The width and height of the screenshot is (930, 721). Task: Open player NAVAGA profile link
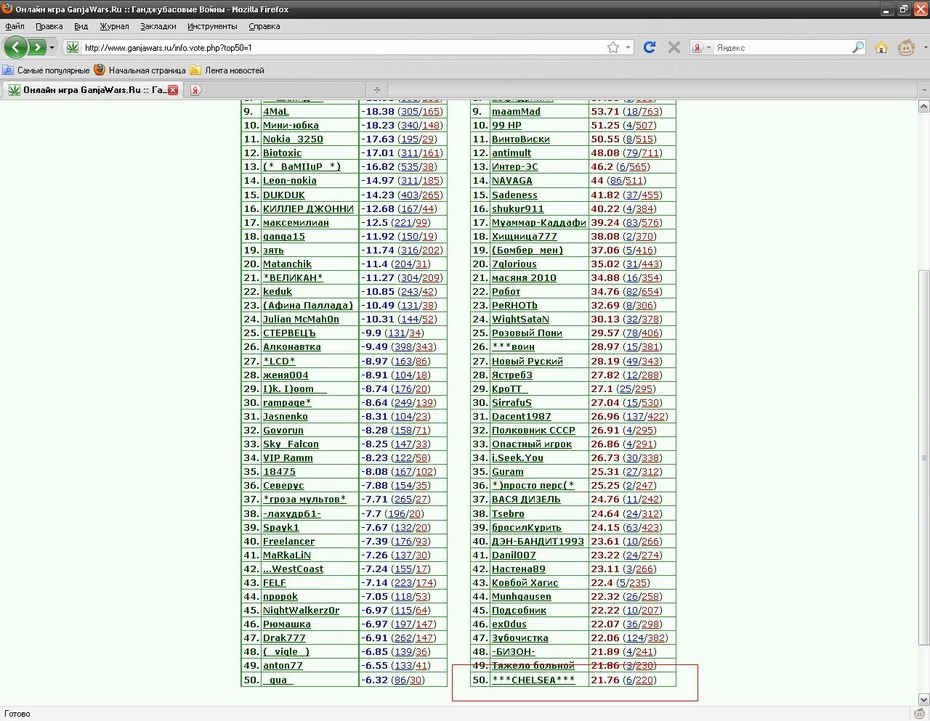pos(512,181)
